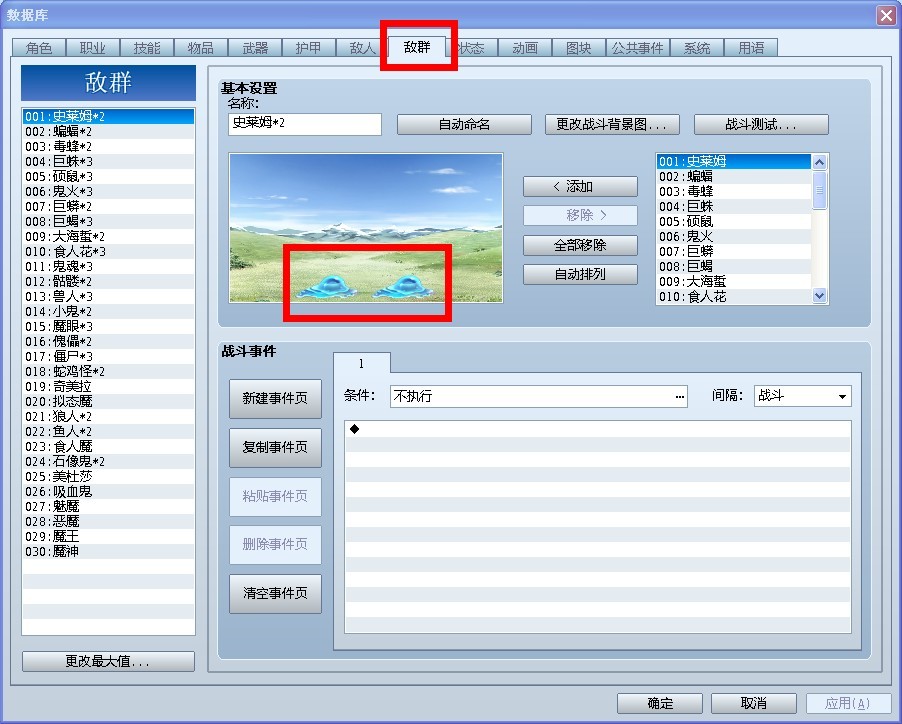Select troop 010:食人花*3

point(108,251)
